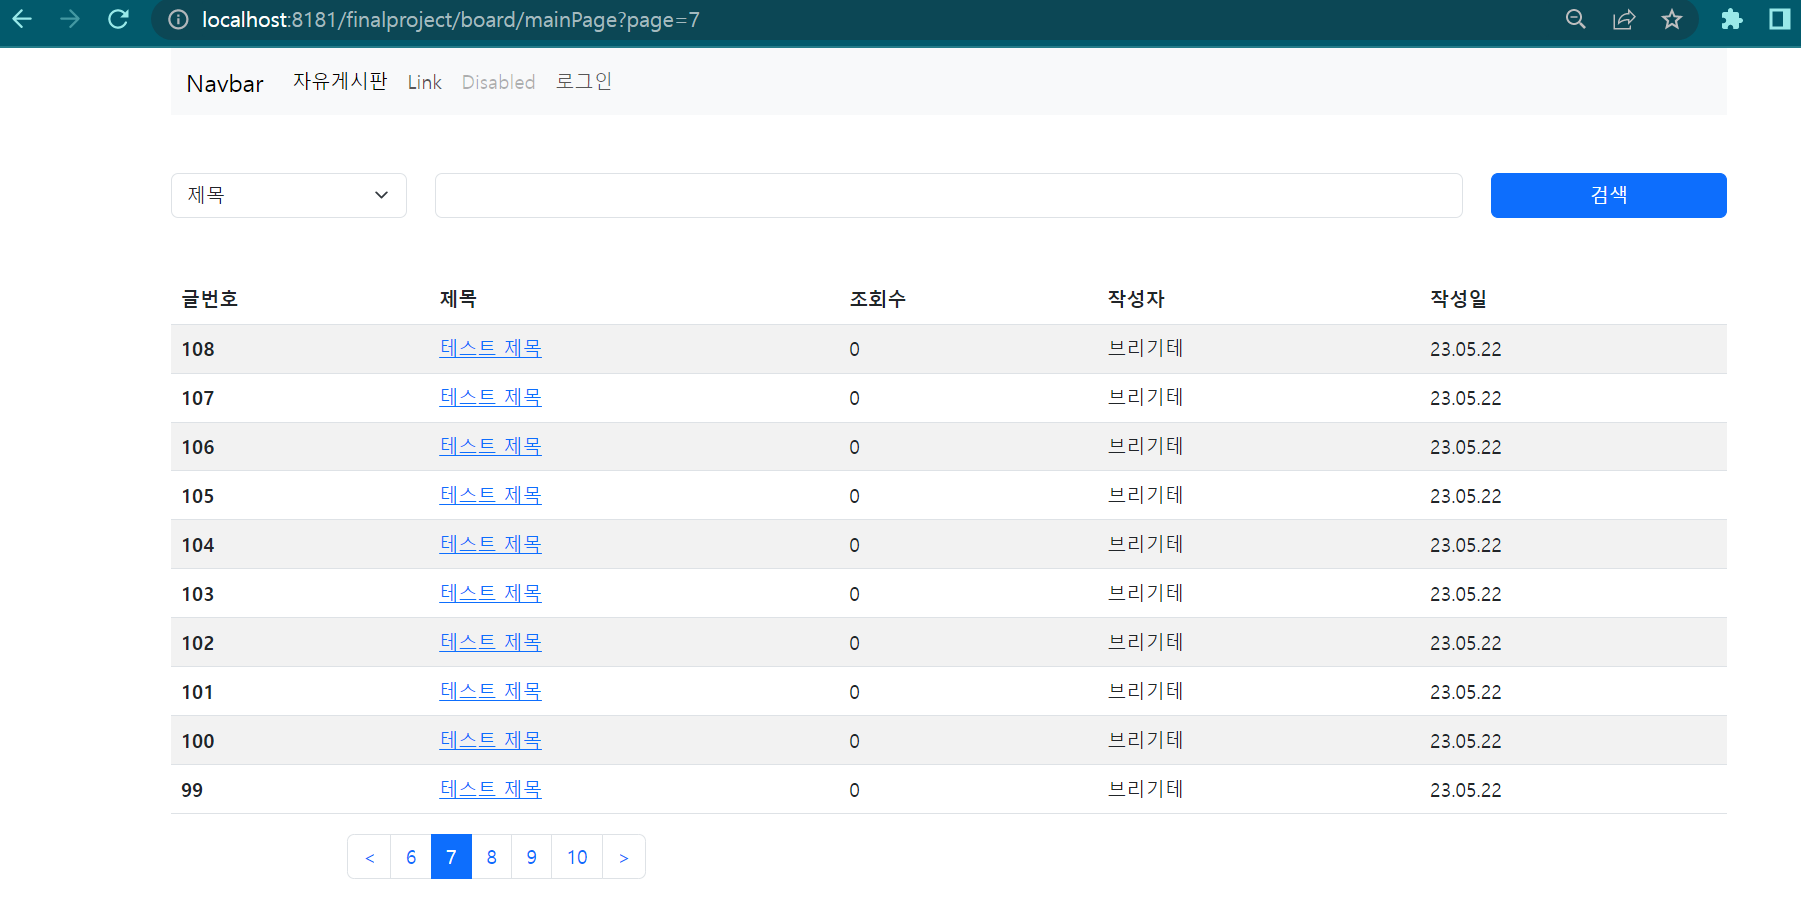The image size is (1801, 897).
Task: Open post 99's 테스트 제목 link
Action: pos(491,789)
